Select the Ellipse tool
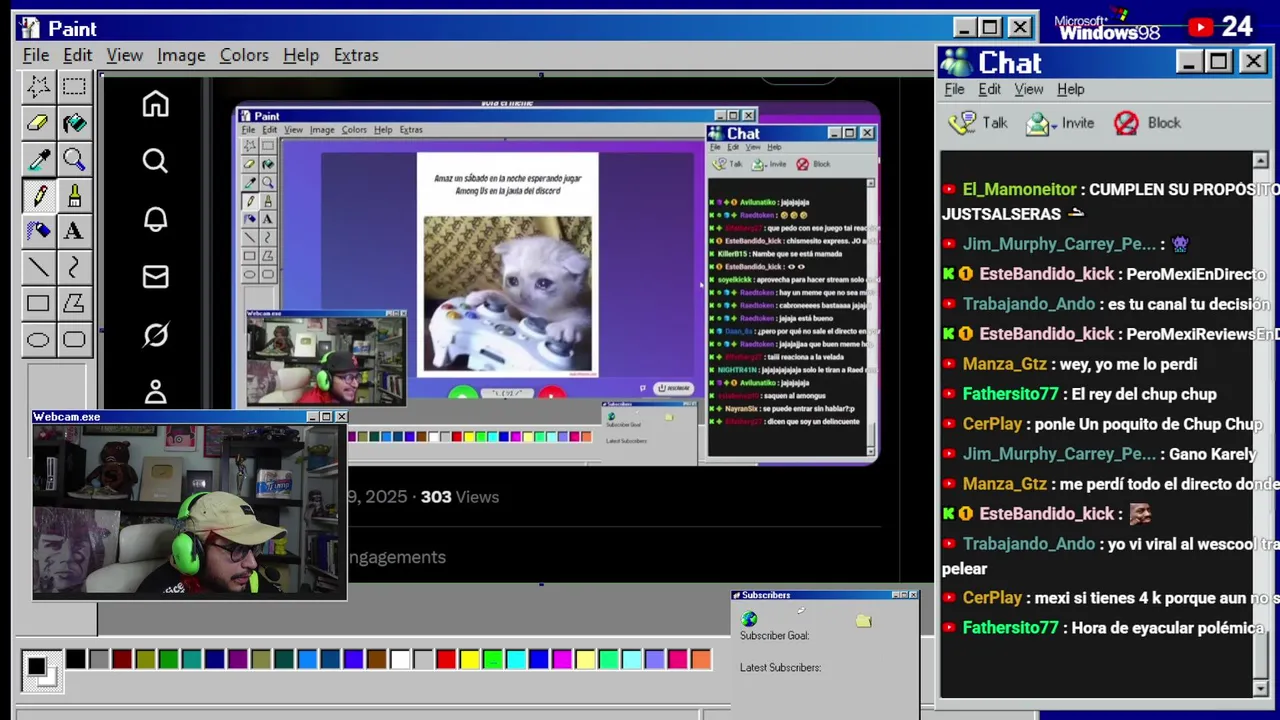 point(38,339)
